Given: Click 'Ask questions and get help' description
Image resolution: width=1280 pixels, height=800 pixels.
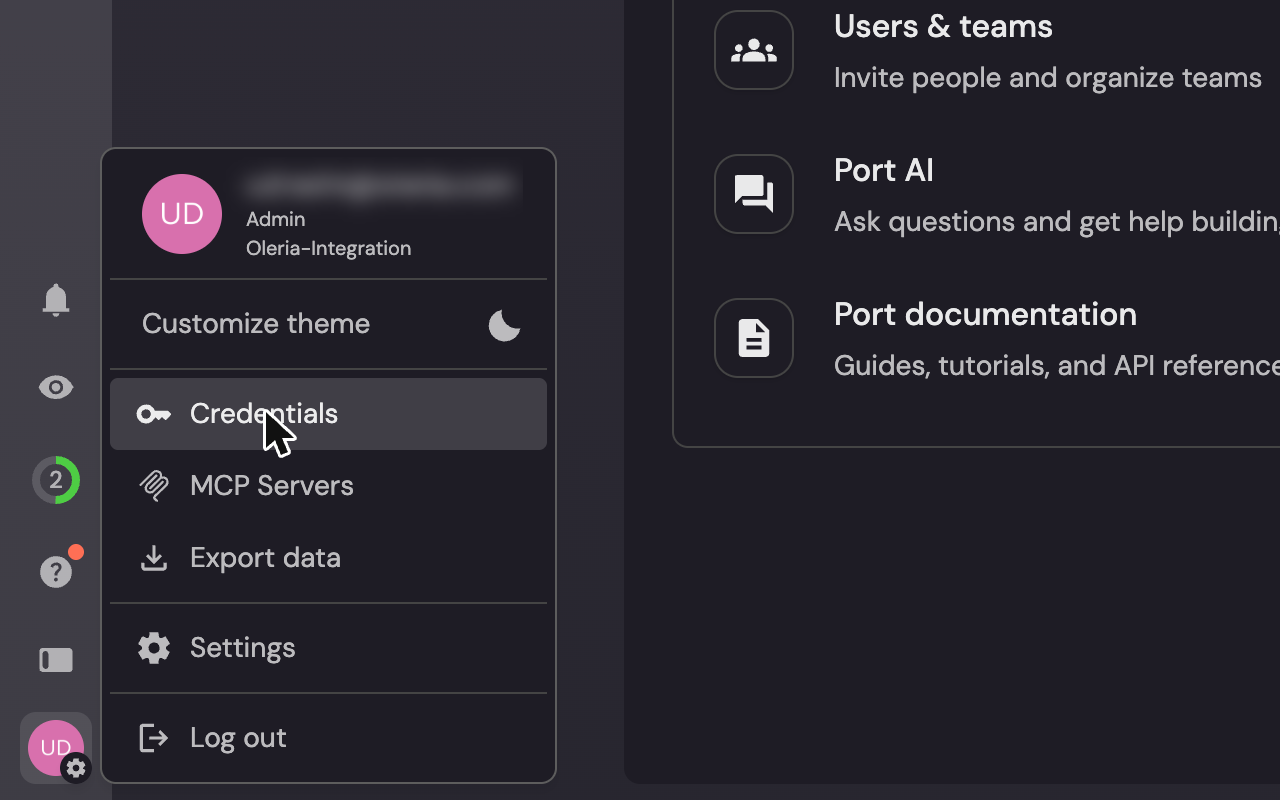Looking at the screenshot, I should pos(1057,222).
